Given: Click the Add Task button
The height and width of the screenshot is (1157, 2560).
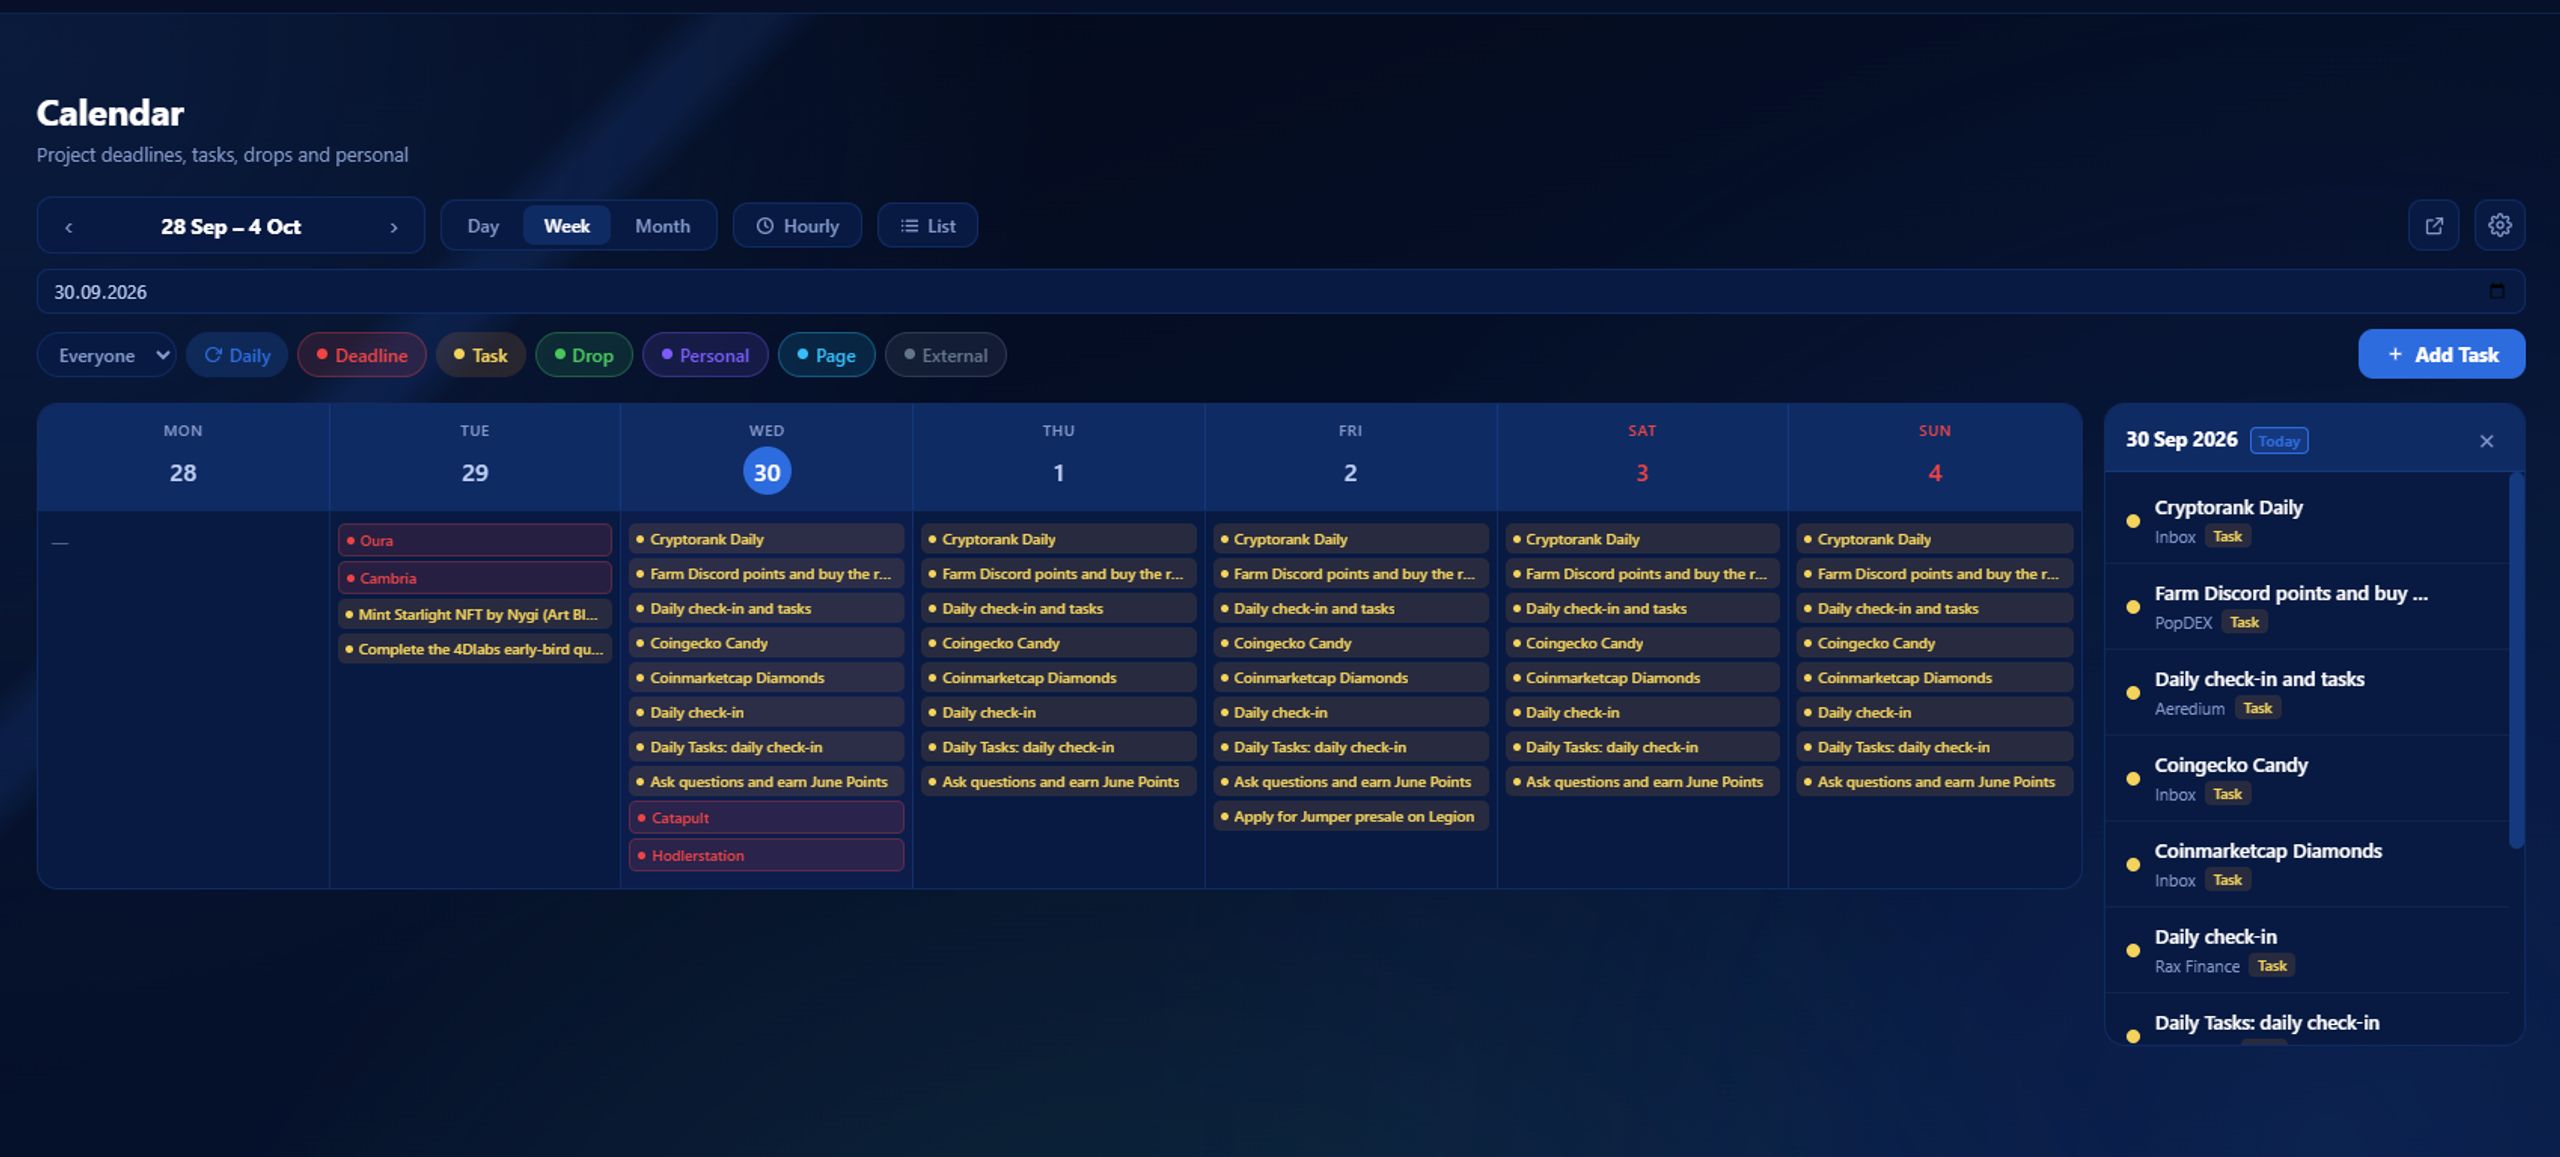Looking at the screenshot, I should point(2441,354).
